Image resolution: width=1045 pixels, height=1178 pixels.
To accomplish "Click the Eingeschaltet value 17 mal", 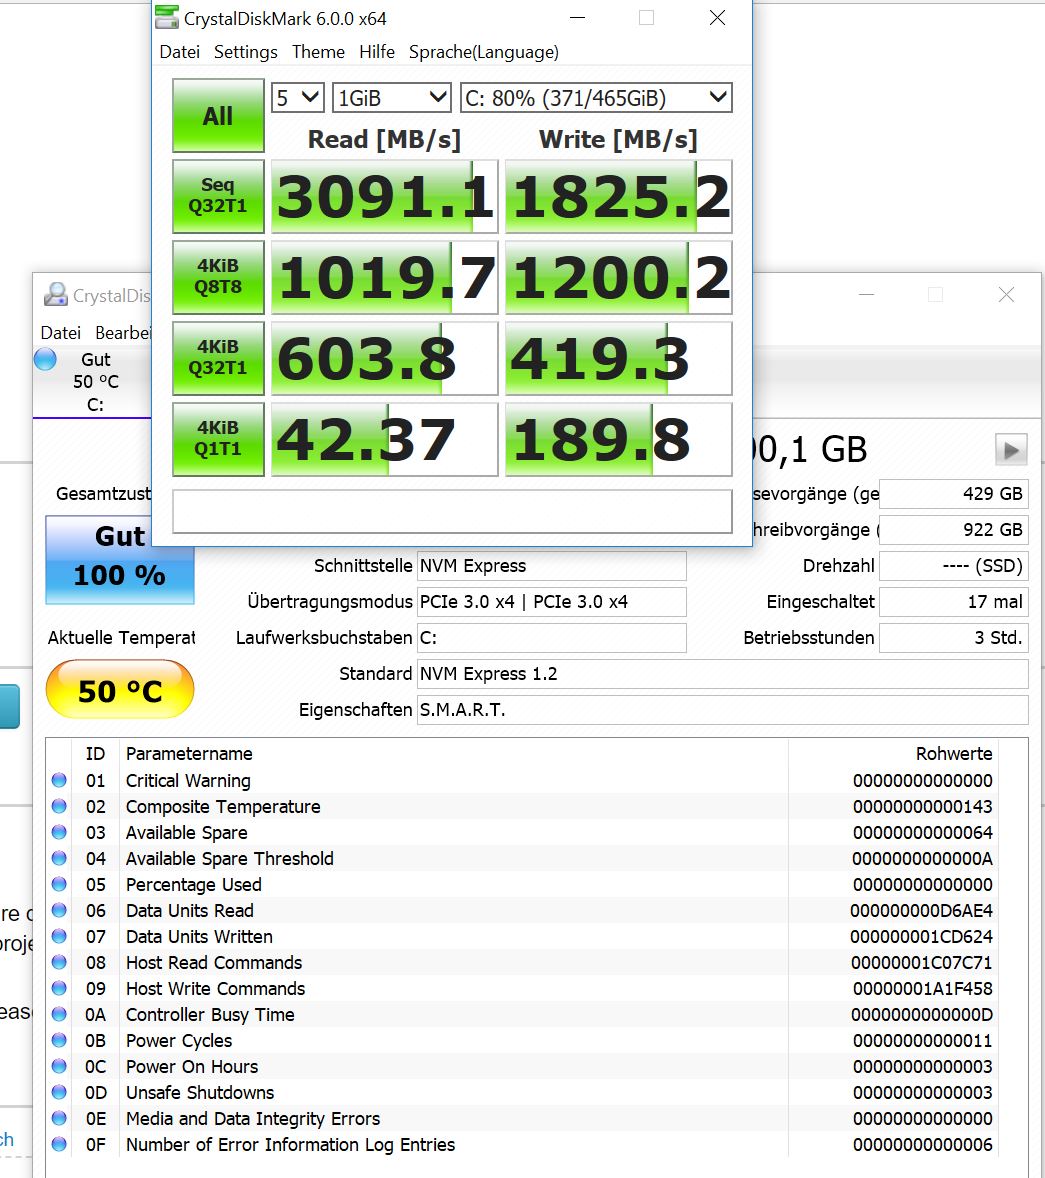I will pyautogui.click(x=953, y=602).
